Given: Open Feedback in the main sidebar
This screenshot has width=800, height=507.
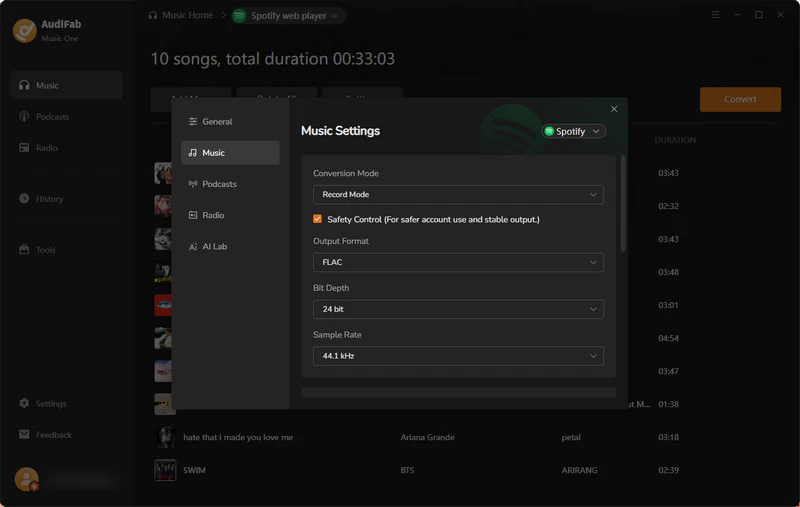Looking at the screenshot, I should [66, 435].
